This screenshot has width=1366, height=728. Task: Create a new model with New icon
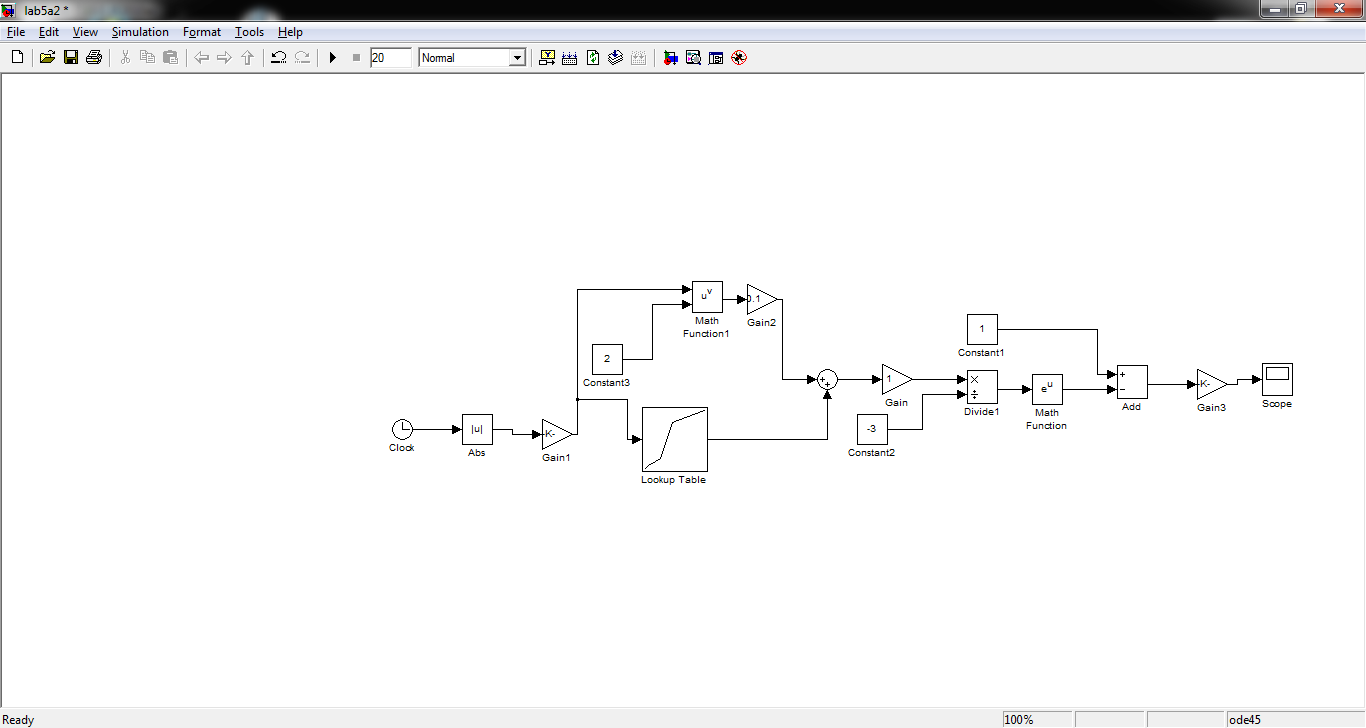[17, 58]
